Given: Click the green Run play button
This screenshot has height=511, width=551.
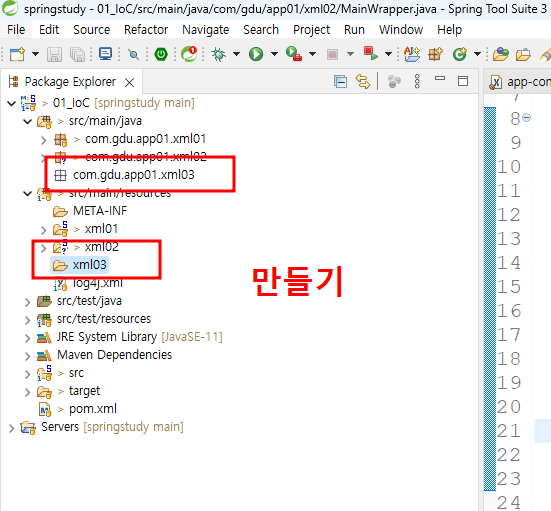Looking at the screenshot, I should click(x=256, y=54).
